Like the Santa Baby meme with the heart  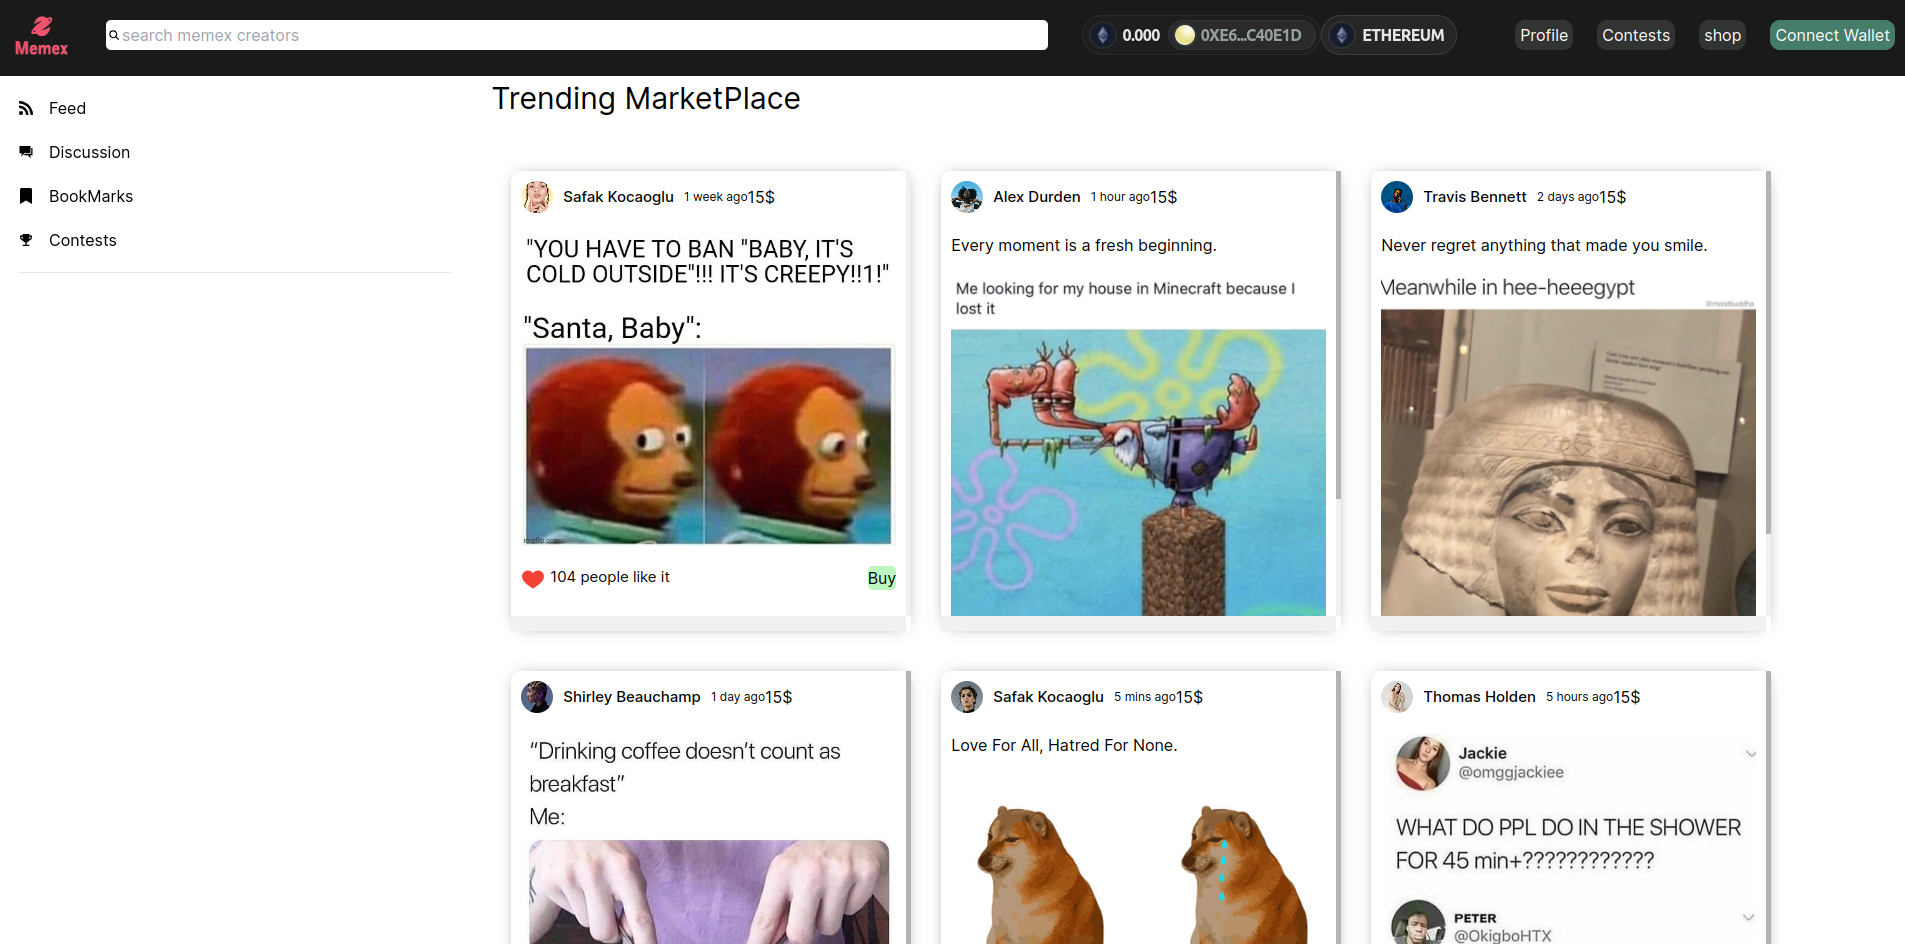tap(533, 578)
